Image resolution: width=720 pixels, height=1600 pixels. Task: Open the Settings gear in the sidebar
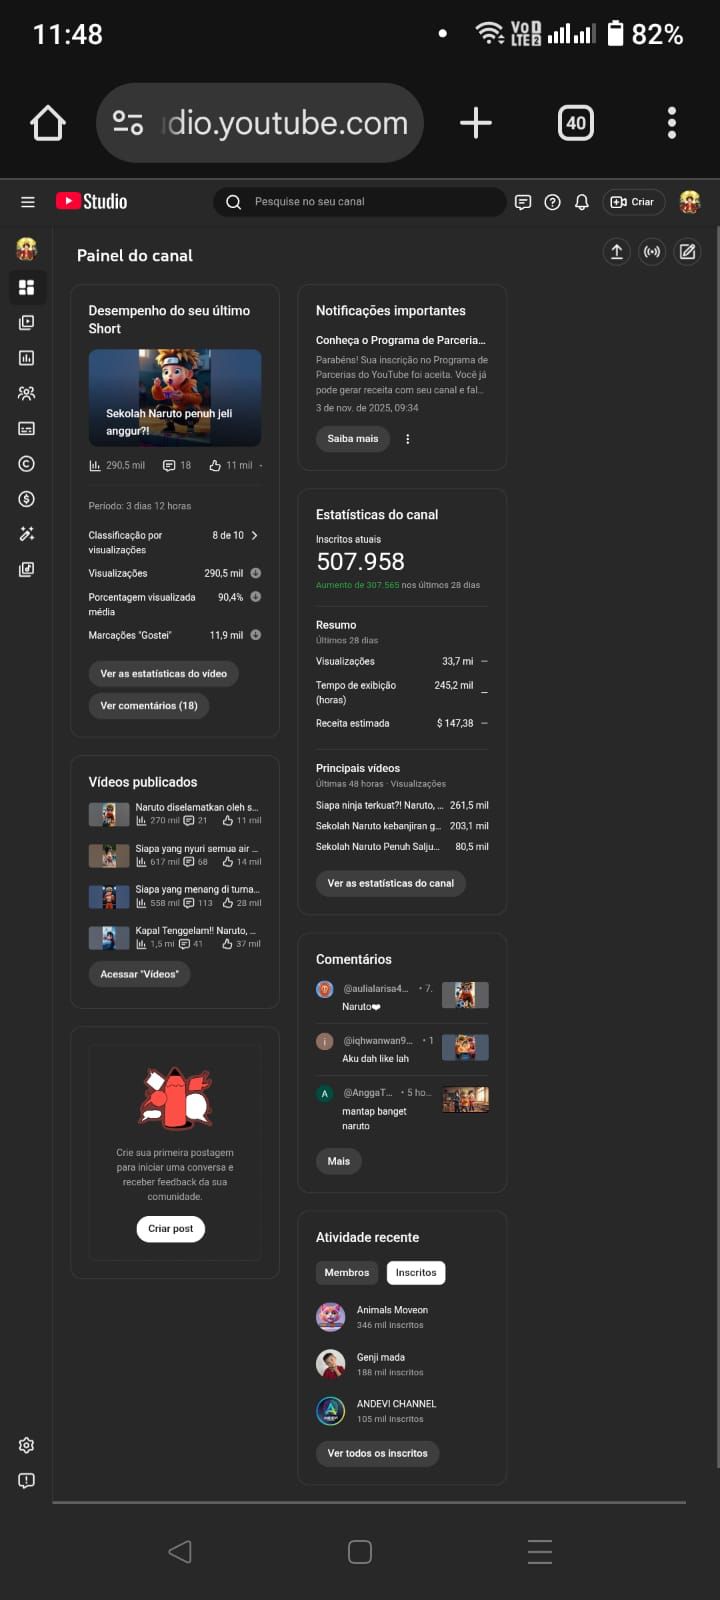[27, 1445]
